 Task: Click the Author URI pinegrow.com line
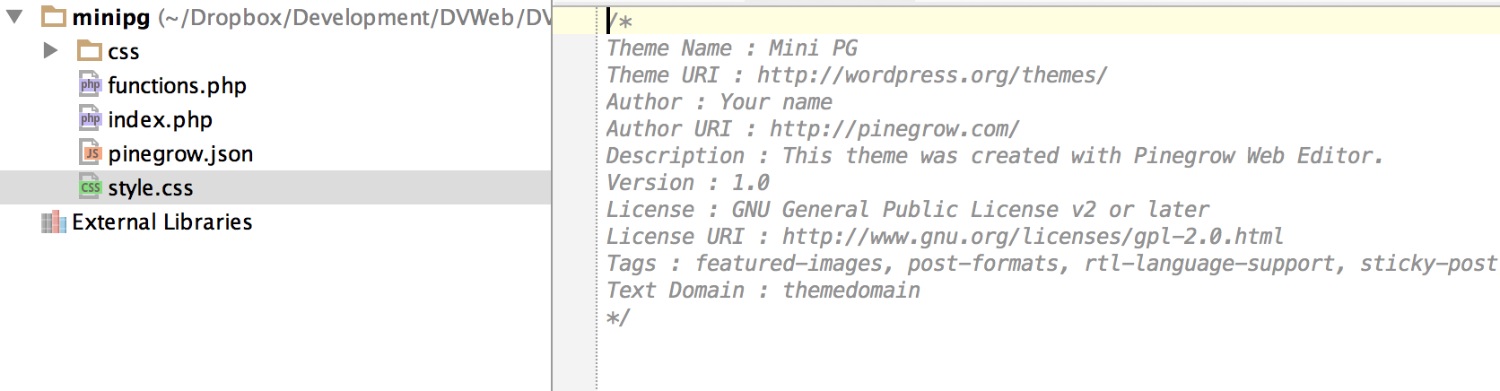[813, 129]
